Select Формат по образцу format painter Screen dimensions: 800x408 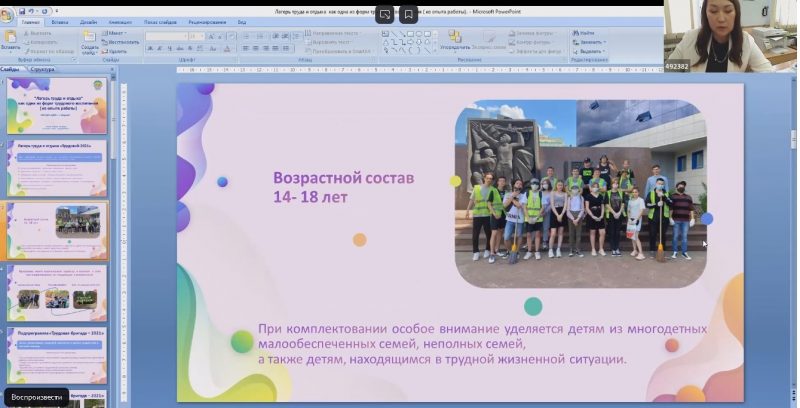[x=49, y=51]
